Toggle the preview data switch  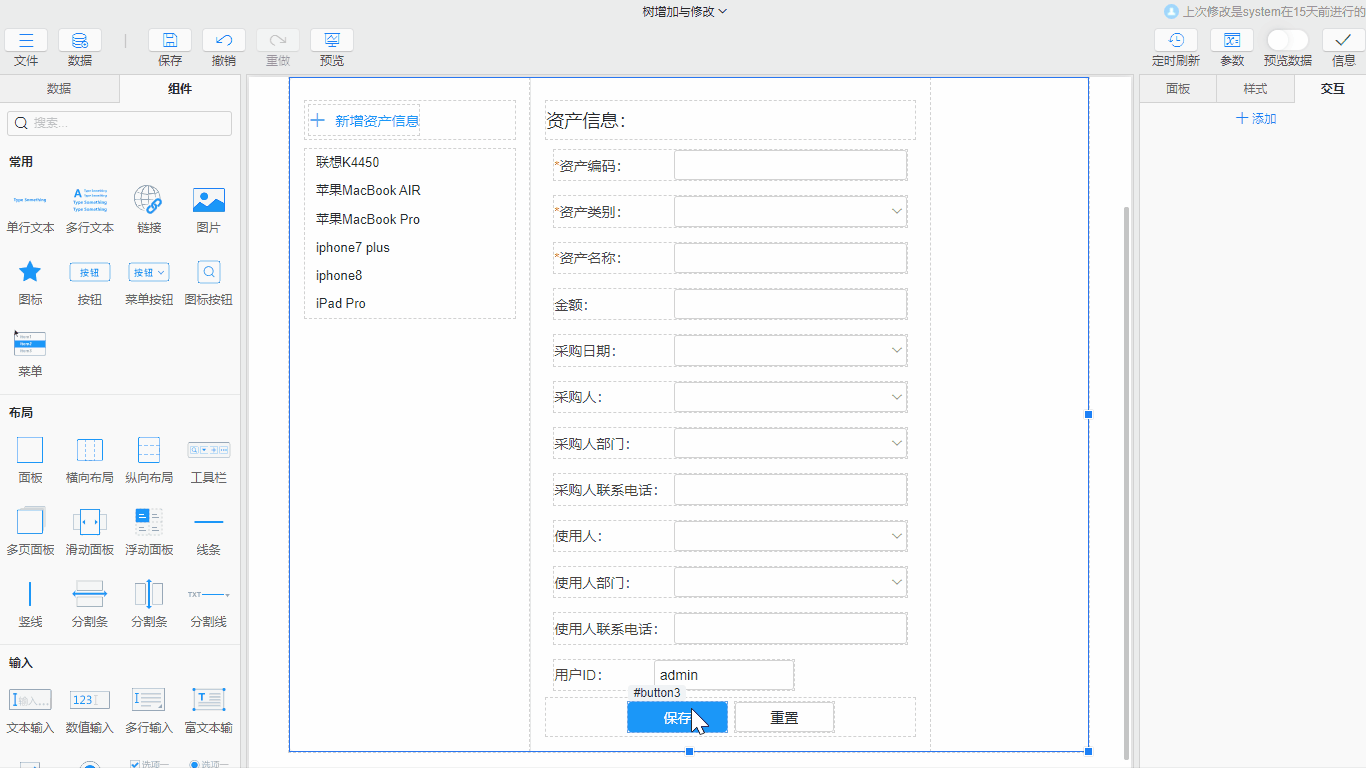(1287, 40)
